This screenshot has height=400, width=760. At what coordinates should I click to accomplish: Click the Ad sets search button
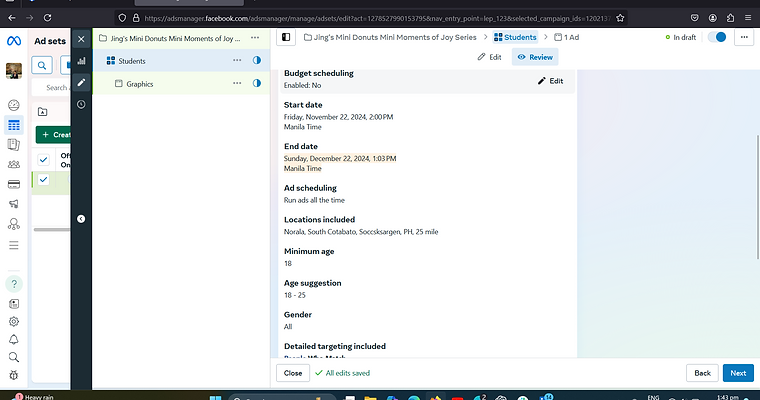42,65
